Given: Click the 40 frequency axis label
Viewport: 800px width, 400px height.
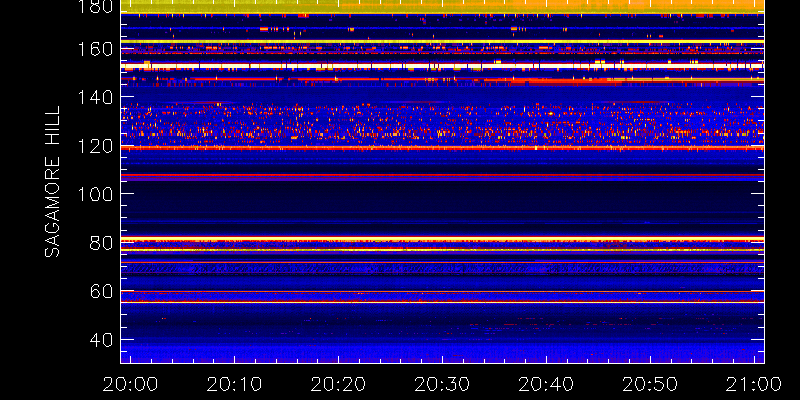Looking at the screenshot, I should coord(101,340).
